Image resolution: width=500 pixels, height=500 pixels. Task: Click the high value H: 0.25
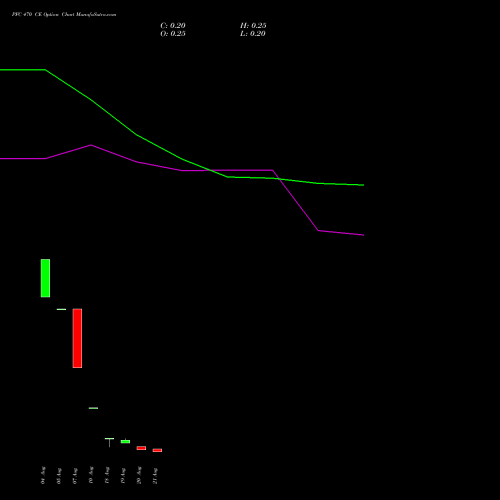(x=253, y=26)
